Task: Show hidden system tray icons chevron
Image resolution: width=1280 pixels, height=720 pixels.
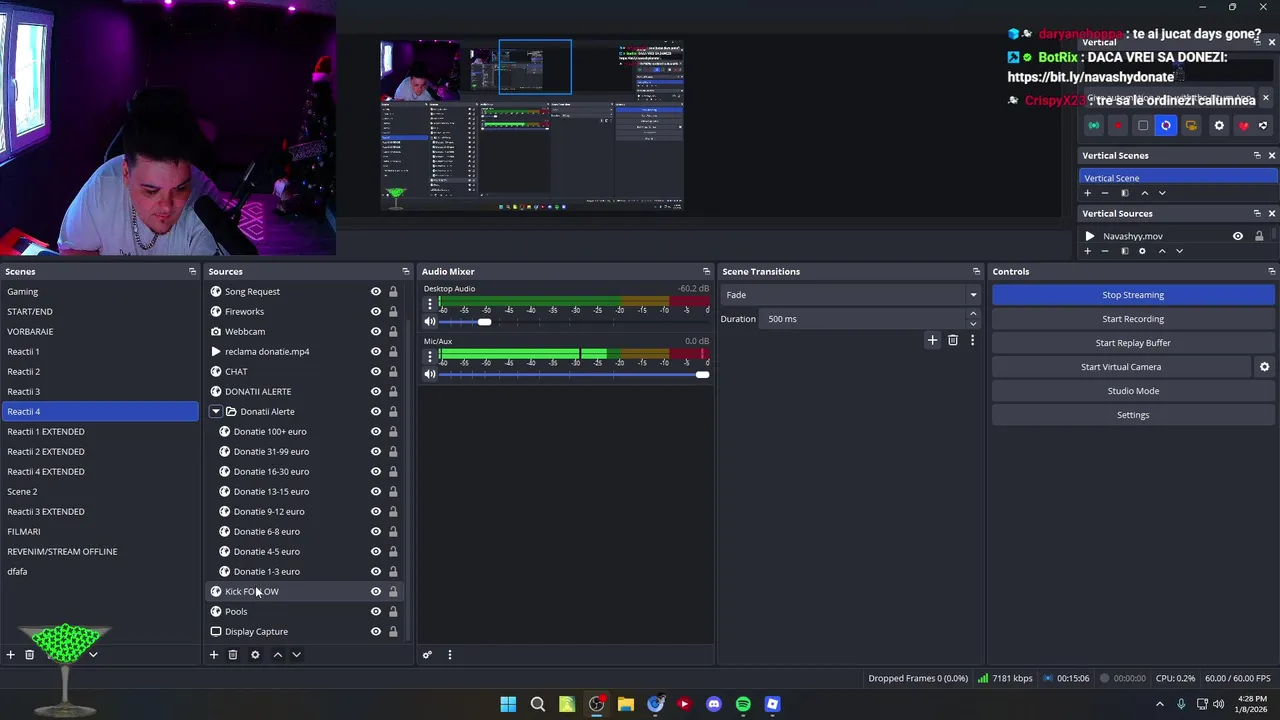Action: point(1160,704)
